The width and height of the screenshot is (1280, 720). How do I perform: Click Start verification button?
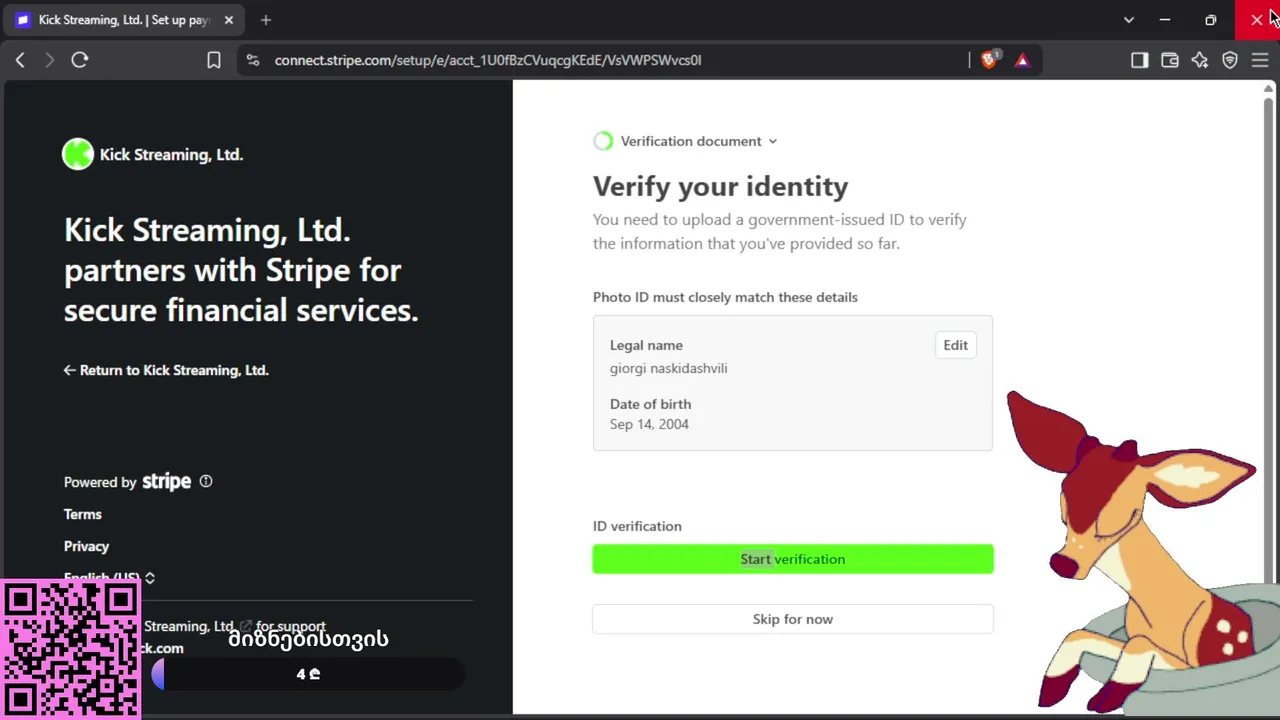tap(793, 559)
